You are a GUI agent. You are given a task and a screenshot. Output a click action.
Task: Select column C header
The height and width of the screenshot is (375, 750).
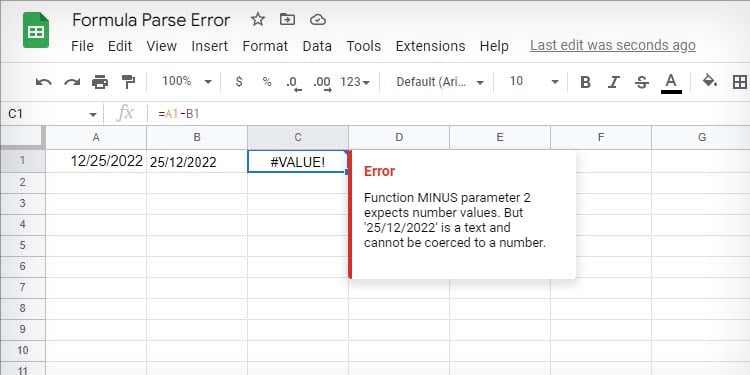[x=298, y=137]
